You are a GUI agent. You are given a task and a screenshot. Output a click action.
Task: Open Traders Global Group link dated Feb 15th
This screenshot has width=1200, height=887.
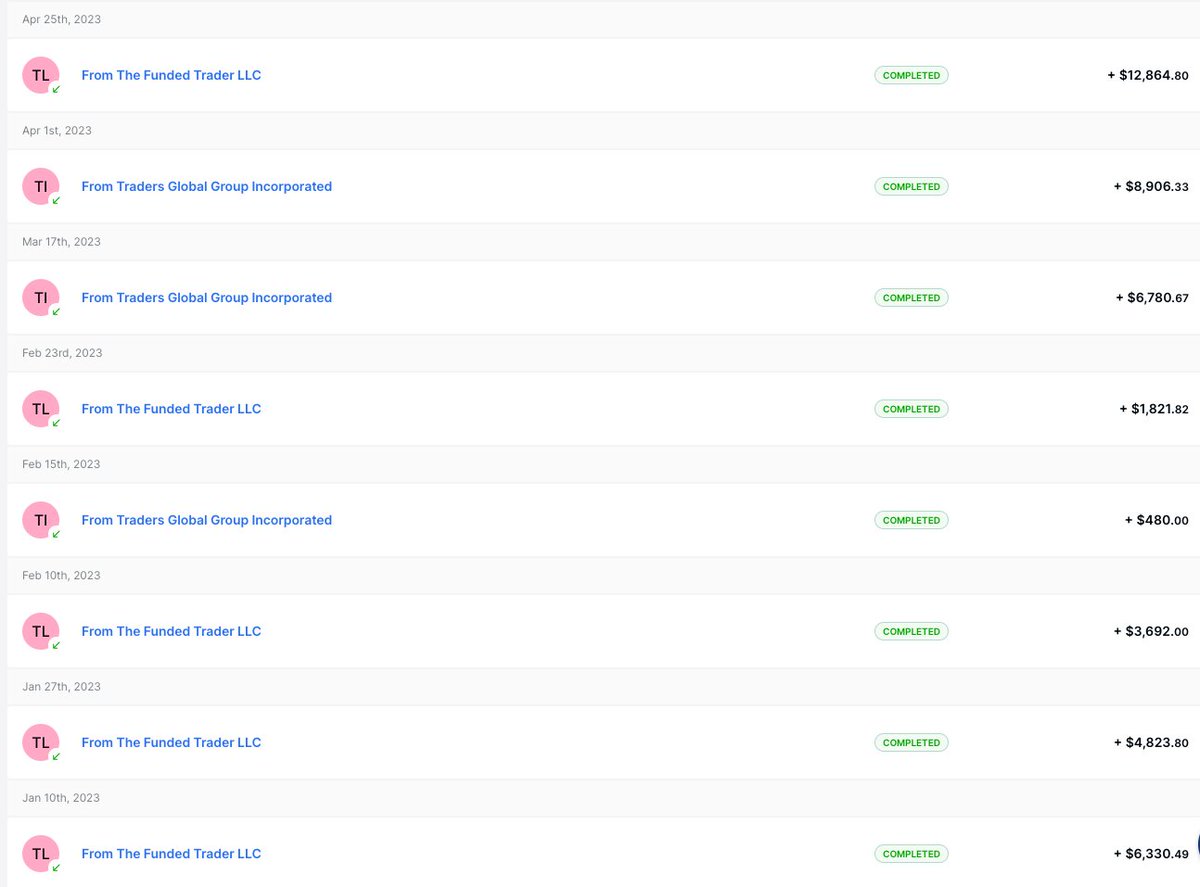[206, 520]
